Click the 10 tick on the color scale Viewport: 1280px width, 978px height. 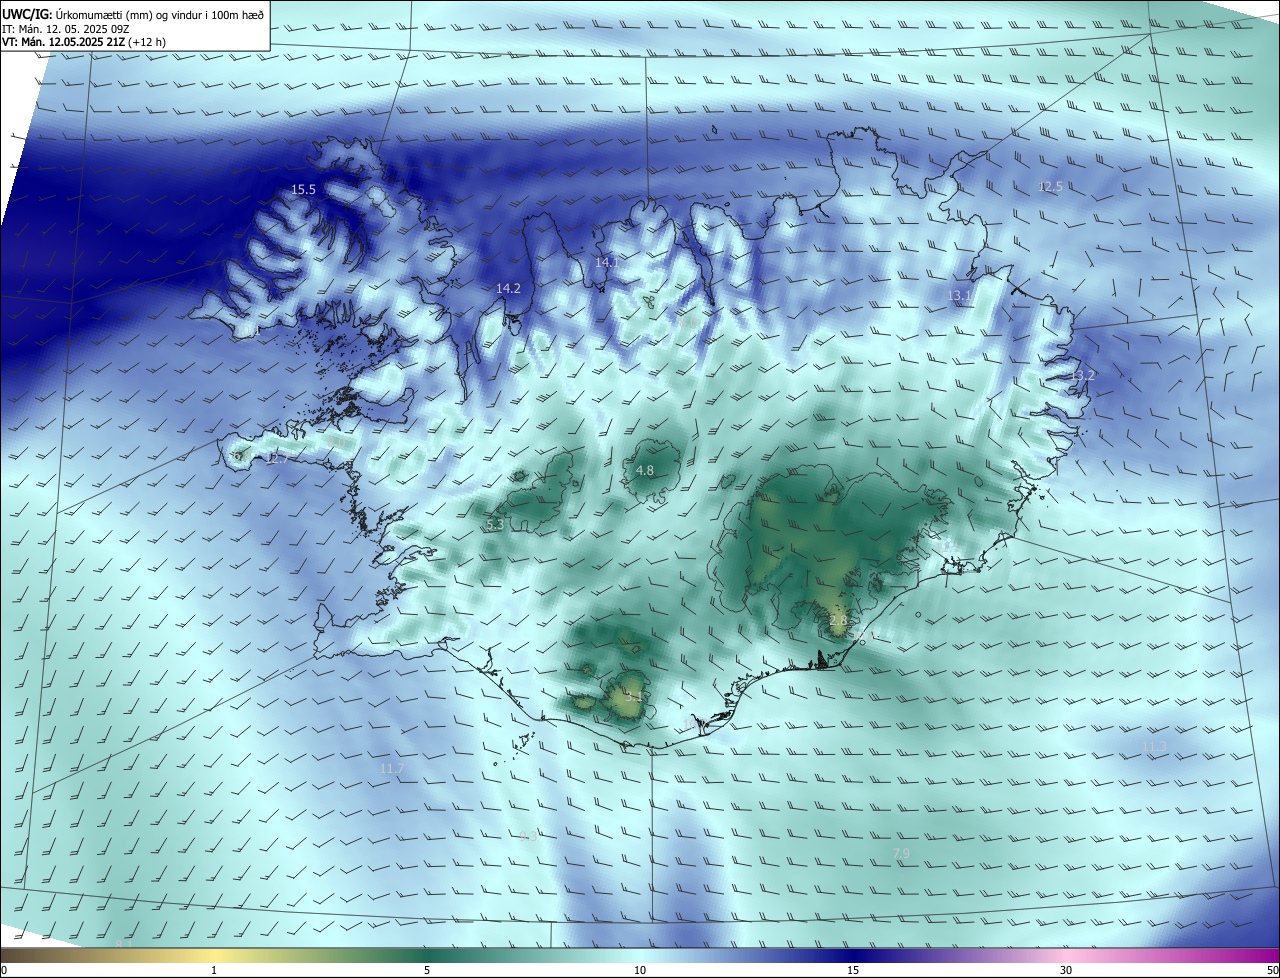point(640,970)
